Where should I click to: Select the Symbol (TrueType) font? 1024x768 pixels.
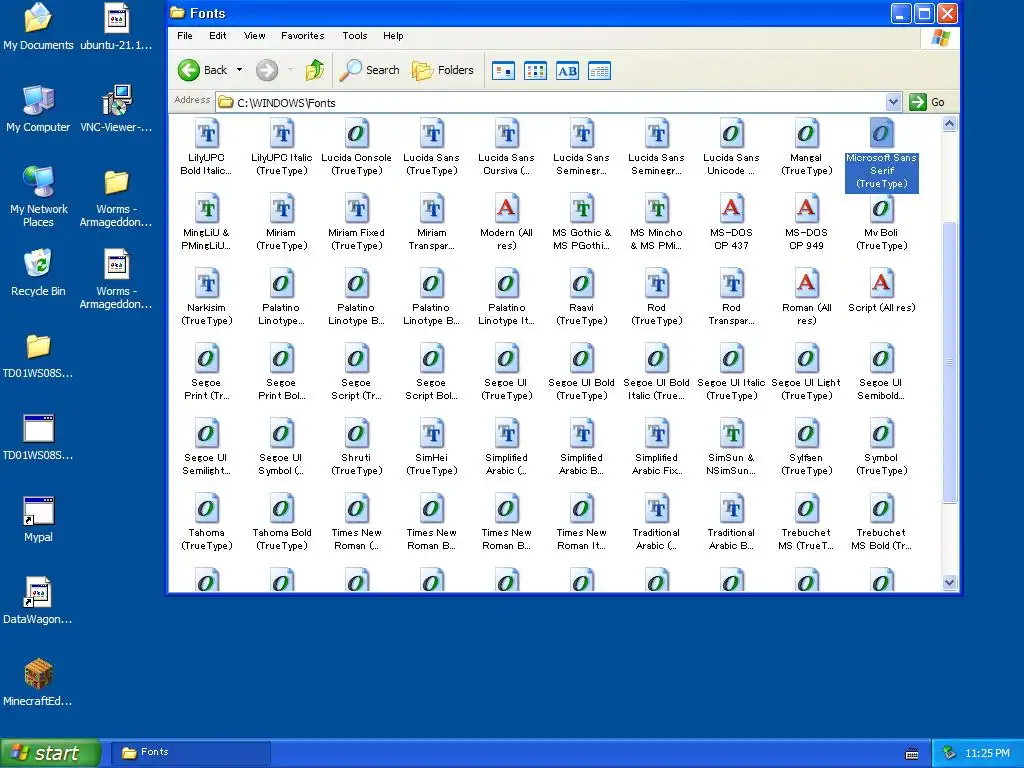[882, 448]
